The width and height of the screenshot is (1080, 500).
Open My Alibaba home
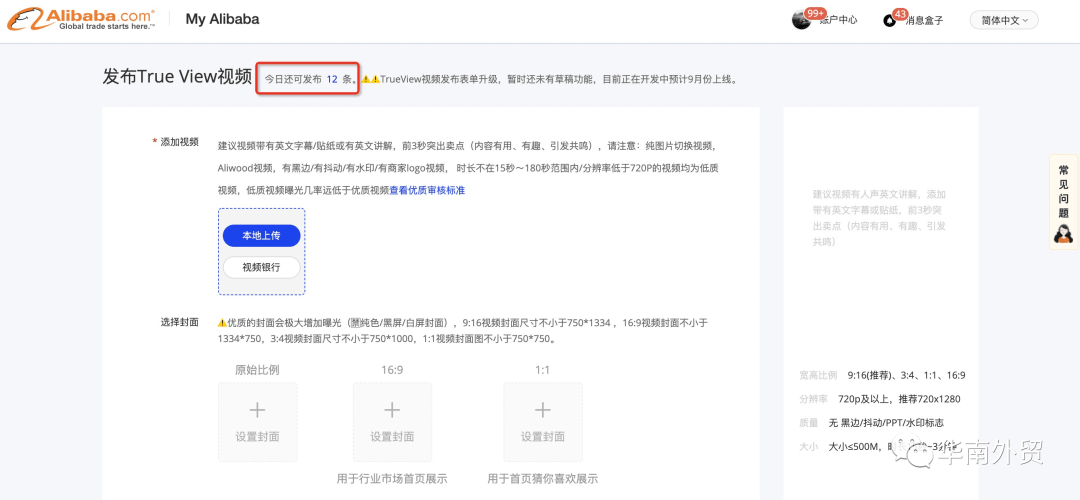[222, 19]
